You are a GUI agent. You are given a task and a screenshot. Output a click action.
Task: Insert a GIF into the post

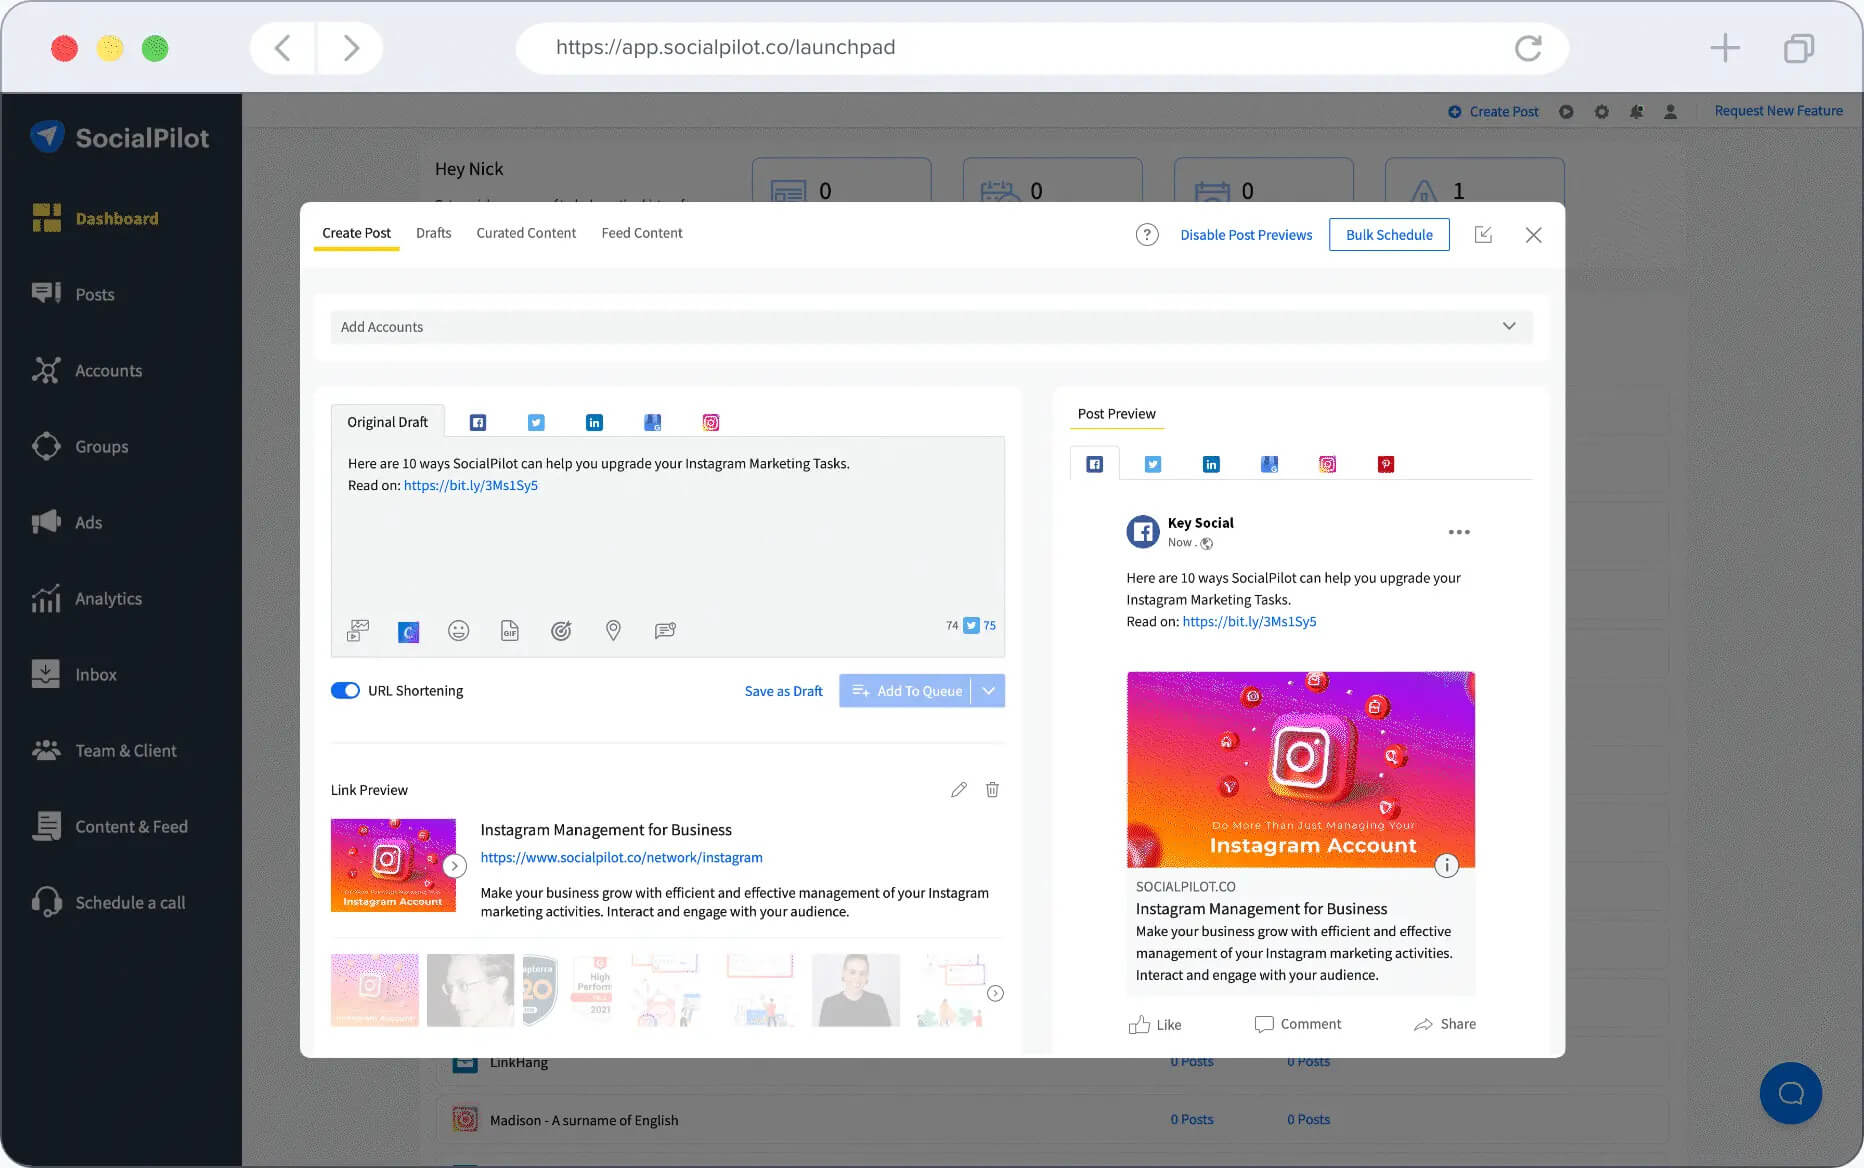click(x=510, y=630)
